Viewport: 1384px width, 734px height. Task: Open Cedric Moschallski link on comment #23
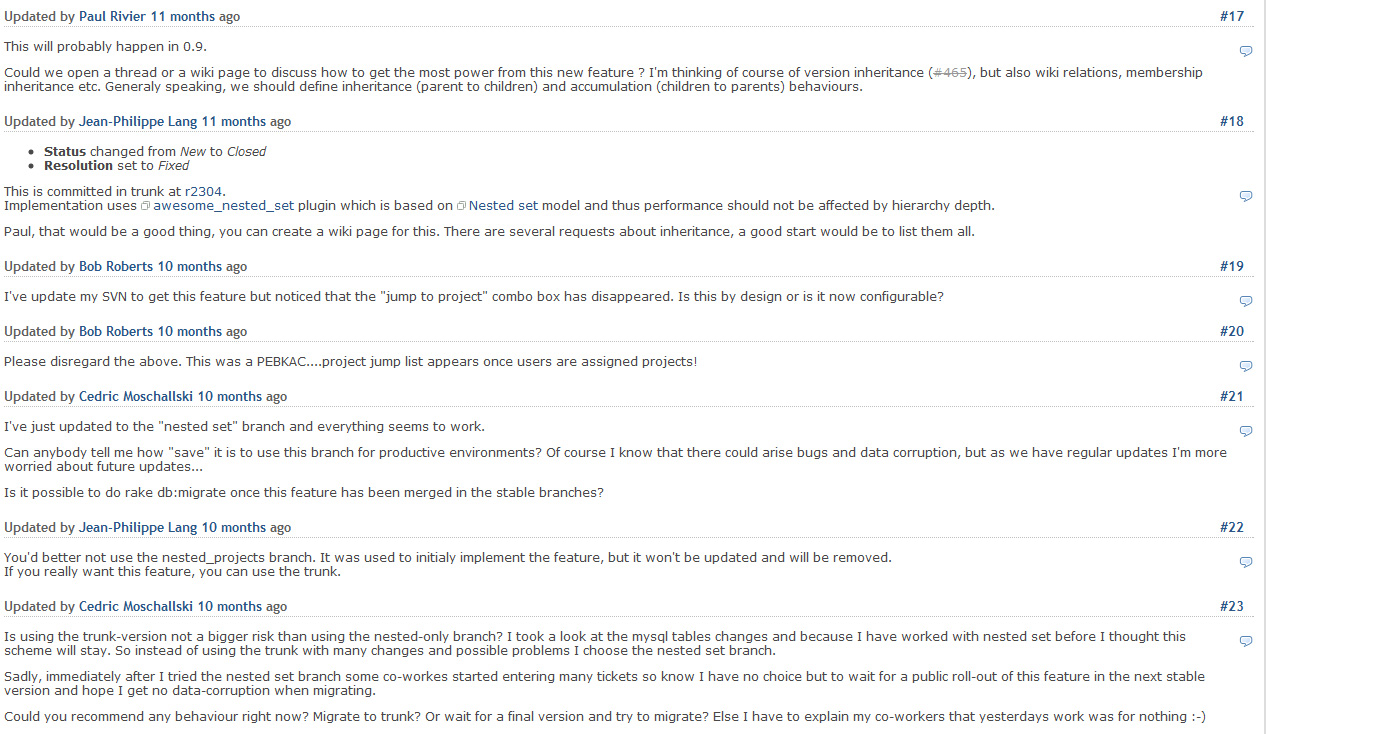coord(136,607)
